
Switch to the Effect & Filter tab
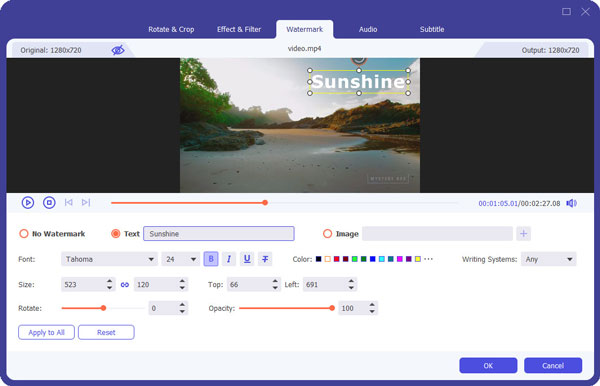pos(239,29)
